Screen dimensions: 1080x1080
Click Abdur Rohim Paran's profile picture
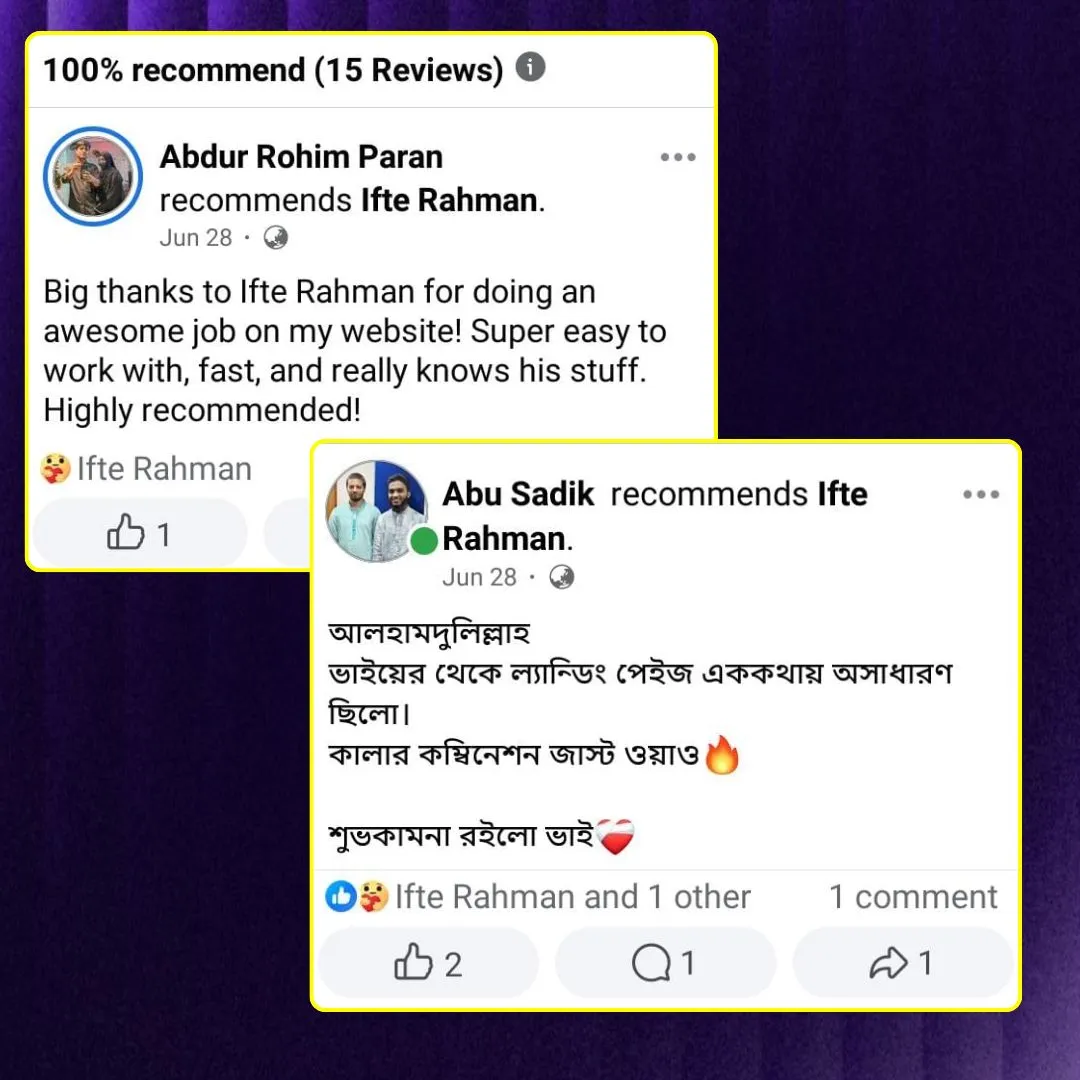(x=93, y=176)
